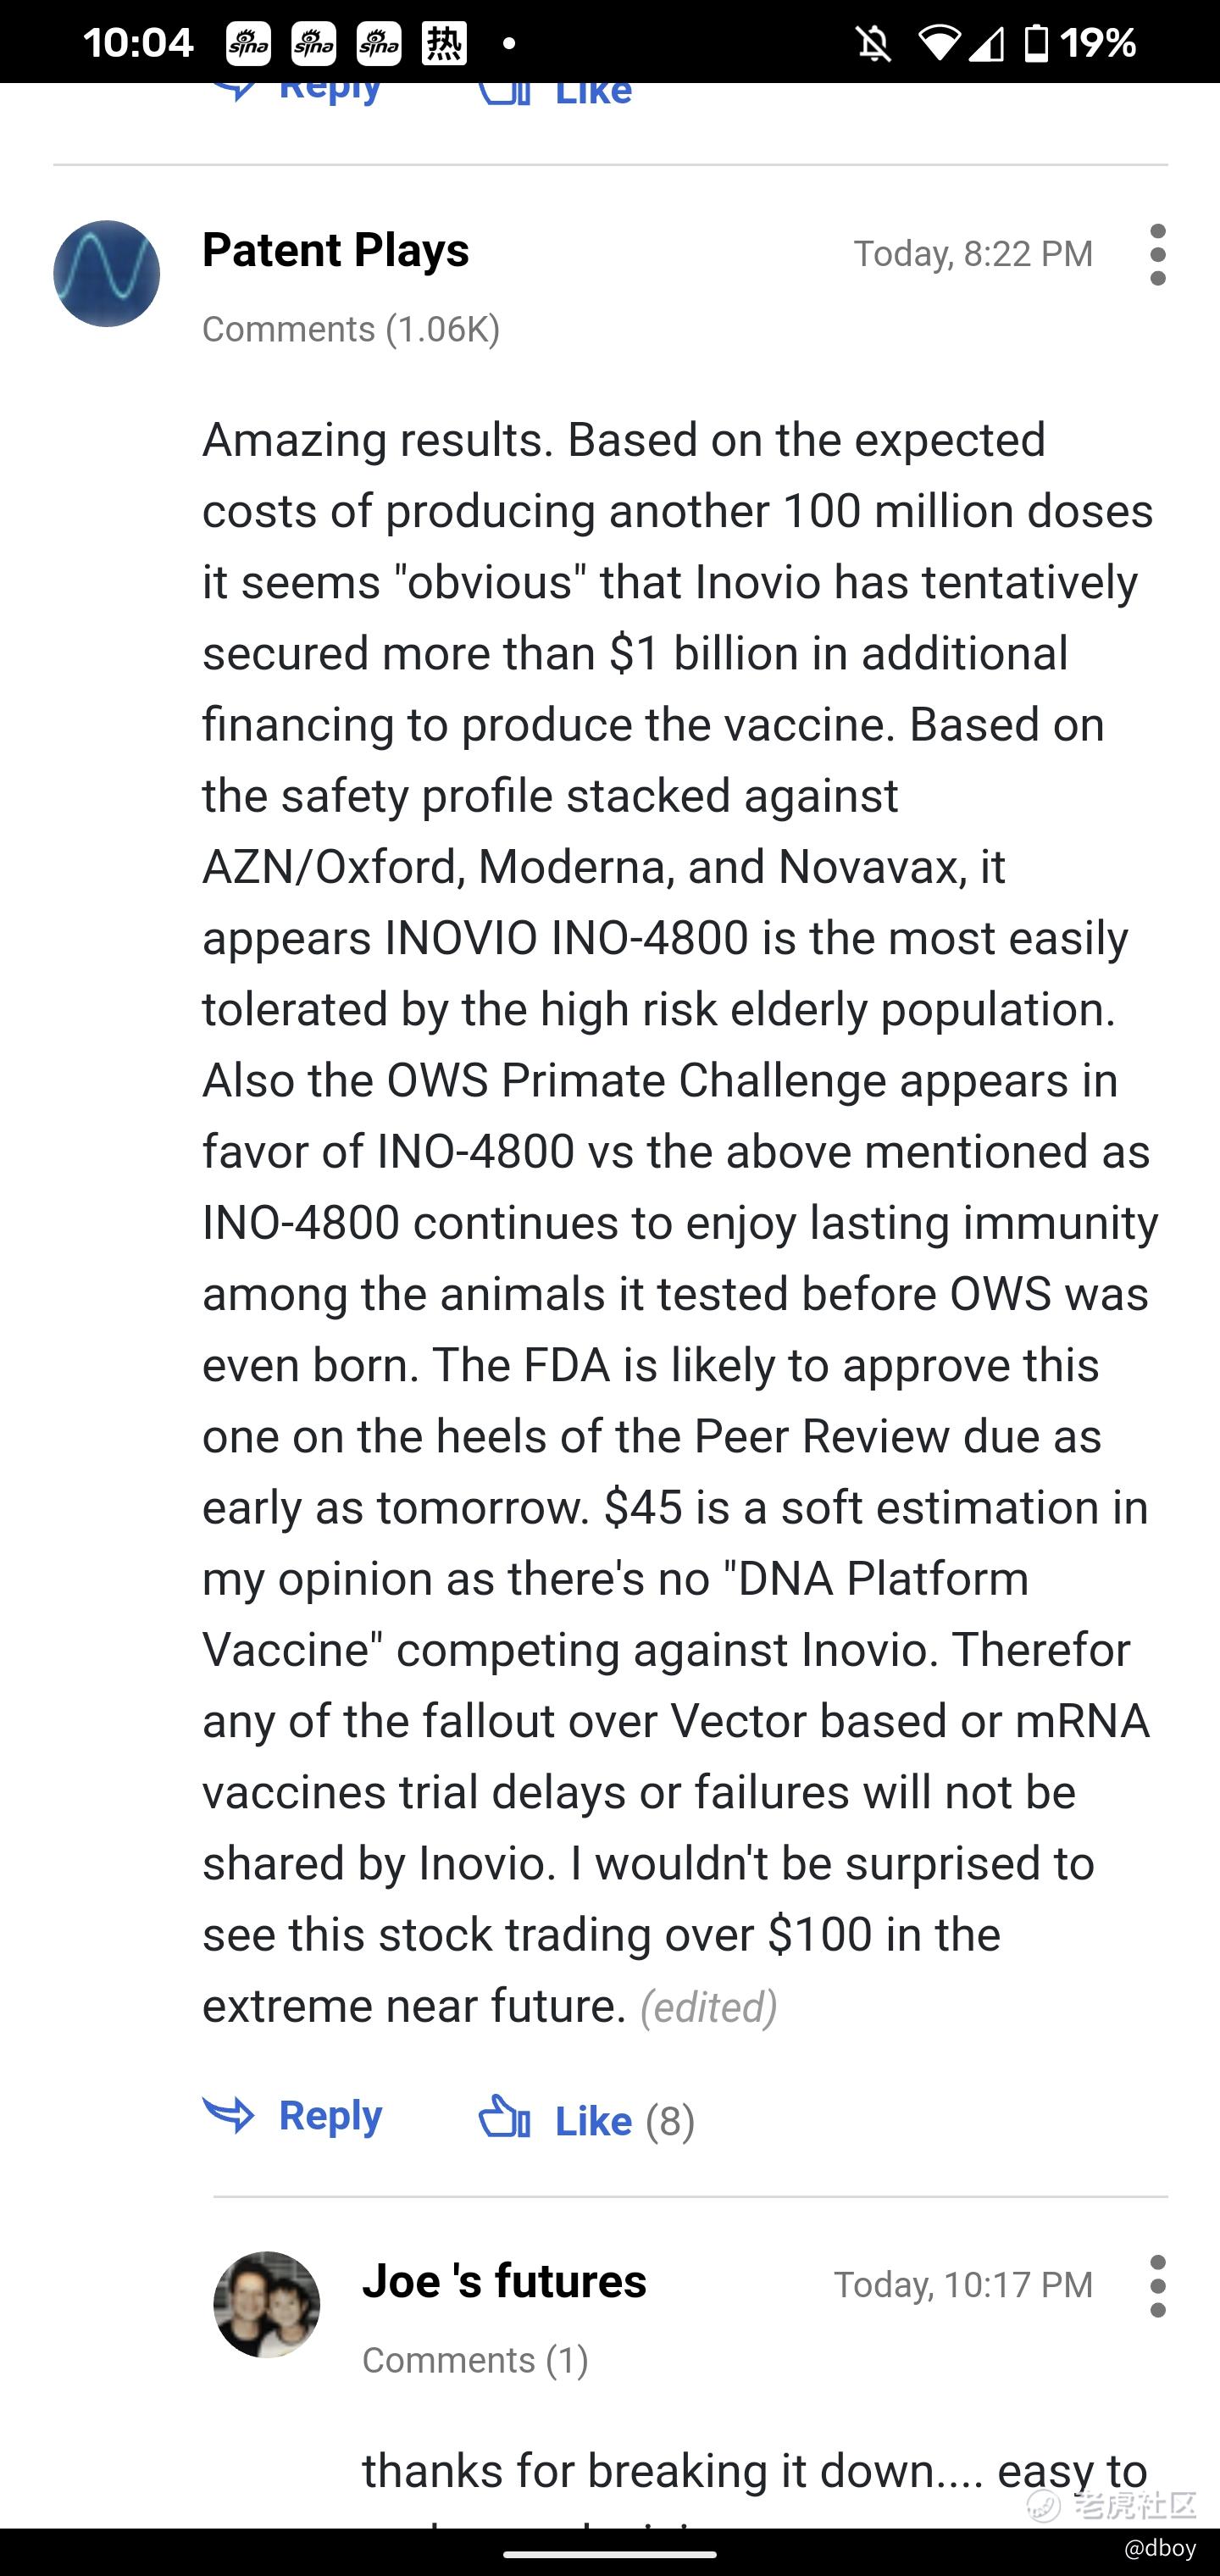The height and width of the screenshot is (2576, 1220).
Task: View Joe 's futures Comments (1) history
Action: pos(475,2360)
